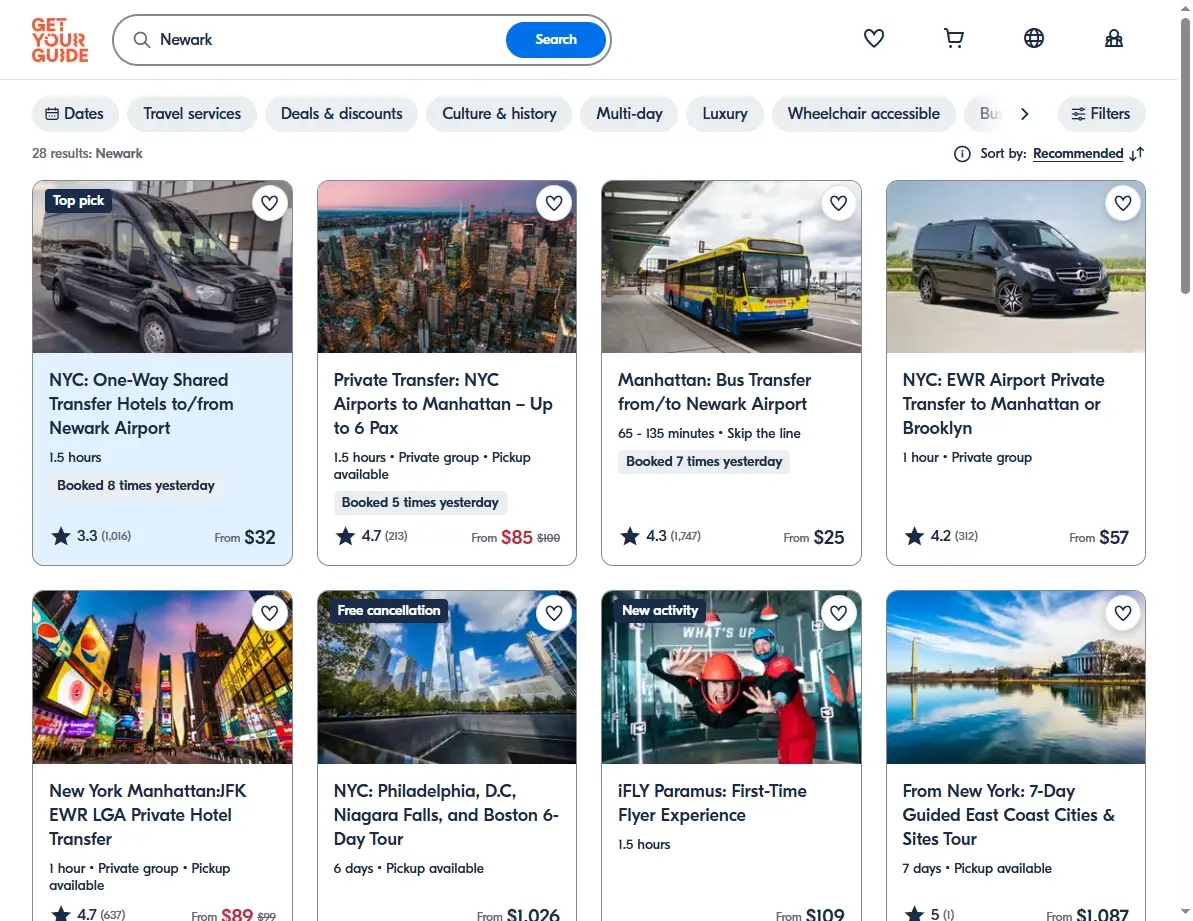Favorite Private Transfer NYC Airports to Manhattan card
This screenshot has width=1193, height=921.
554,203
